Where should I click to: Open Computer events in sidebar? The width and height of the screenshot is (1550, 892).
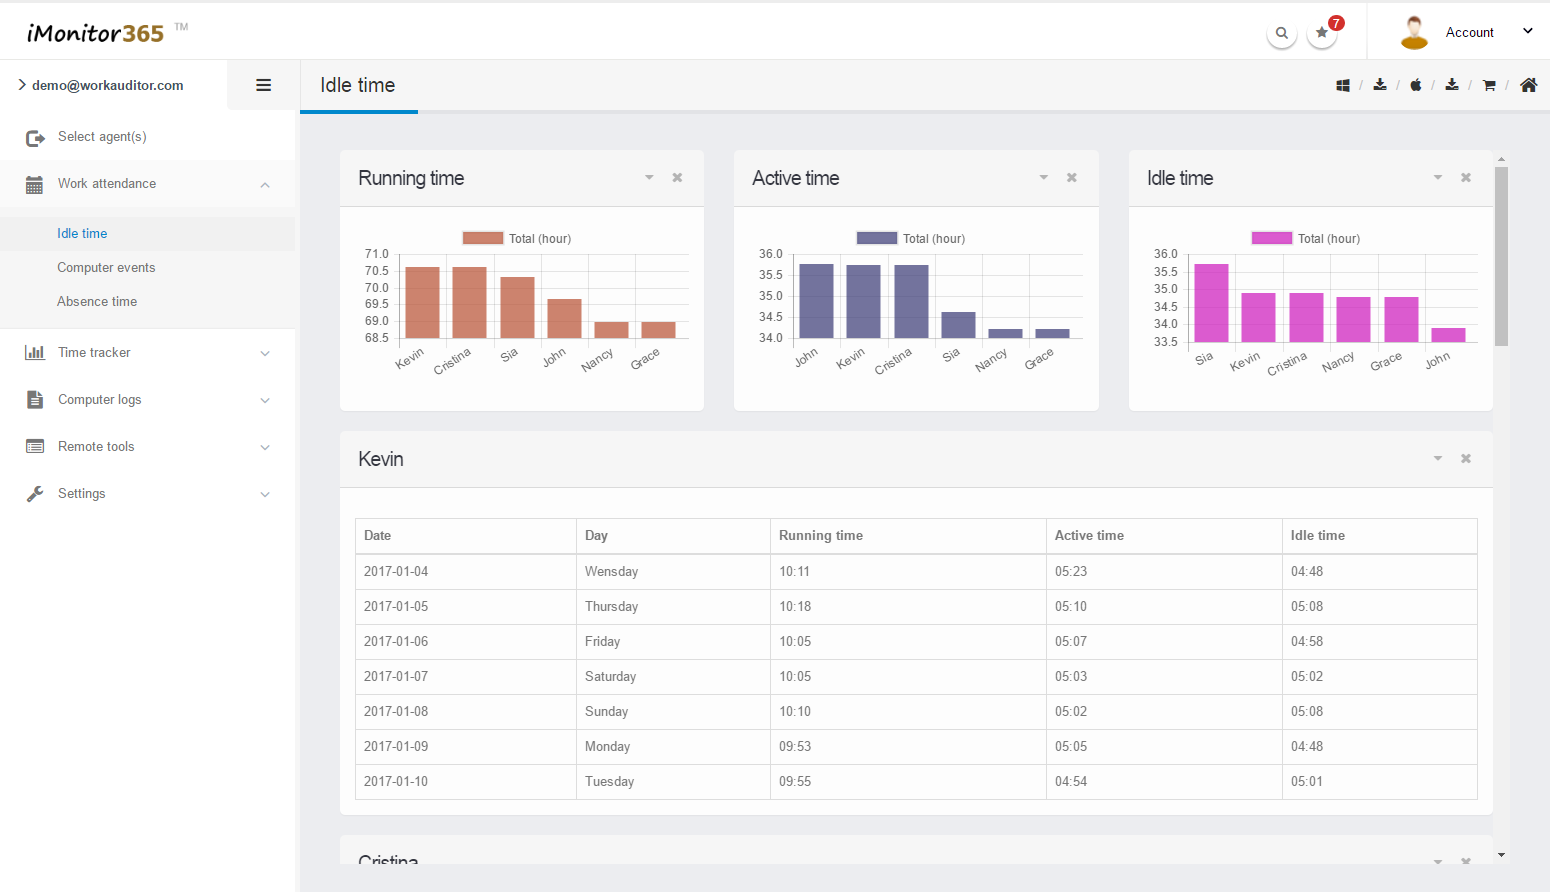(x=106, y=268)
